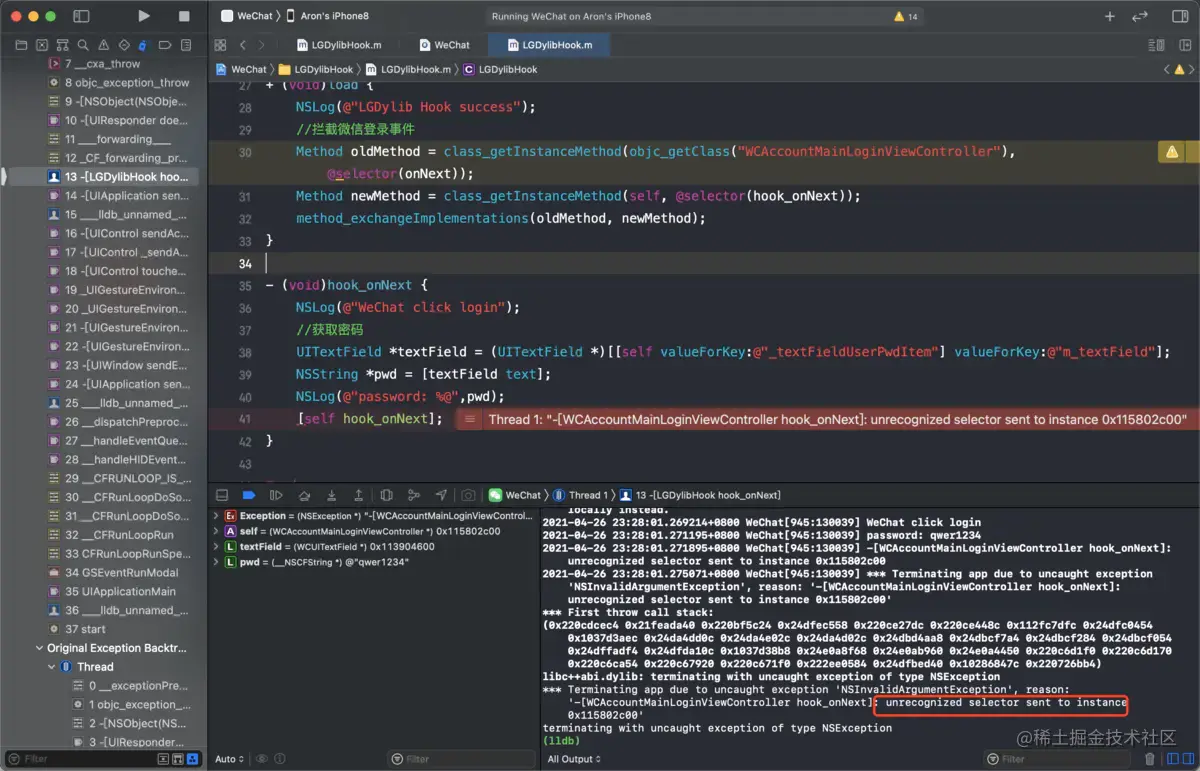
Task: Click the console Filter field
Action: tap(1057, 759)
